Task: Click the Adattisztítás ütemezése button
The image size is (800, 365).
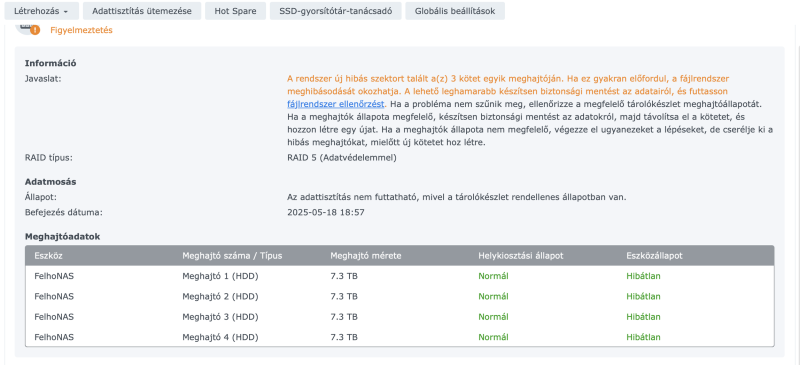Action: (142, 11)
